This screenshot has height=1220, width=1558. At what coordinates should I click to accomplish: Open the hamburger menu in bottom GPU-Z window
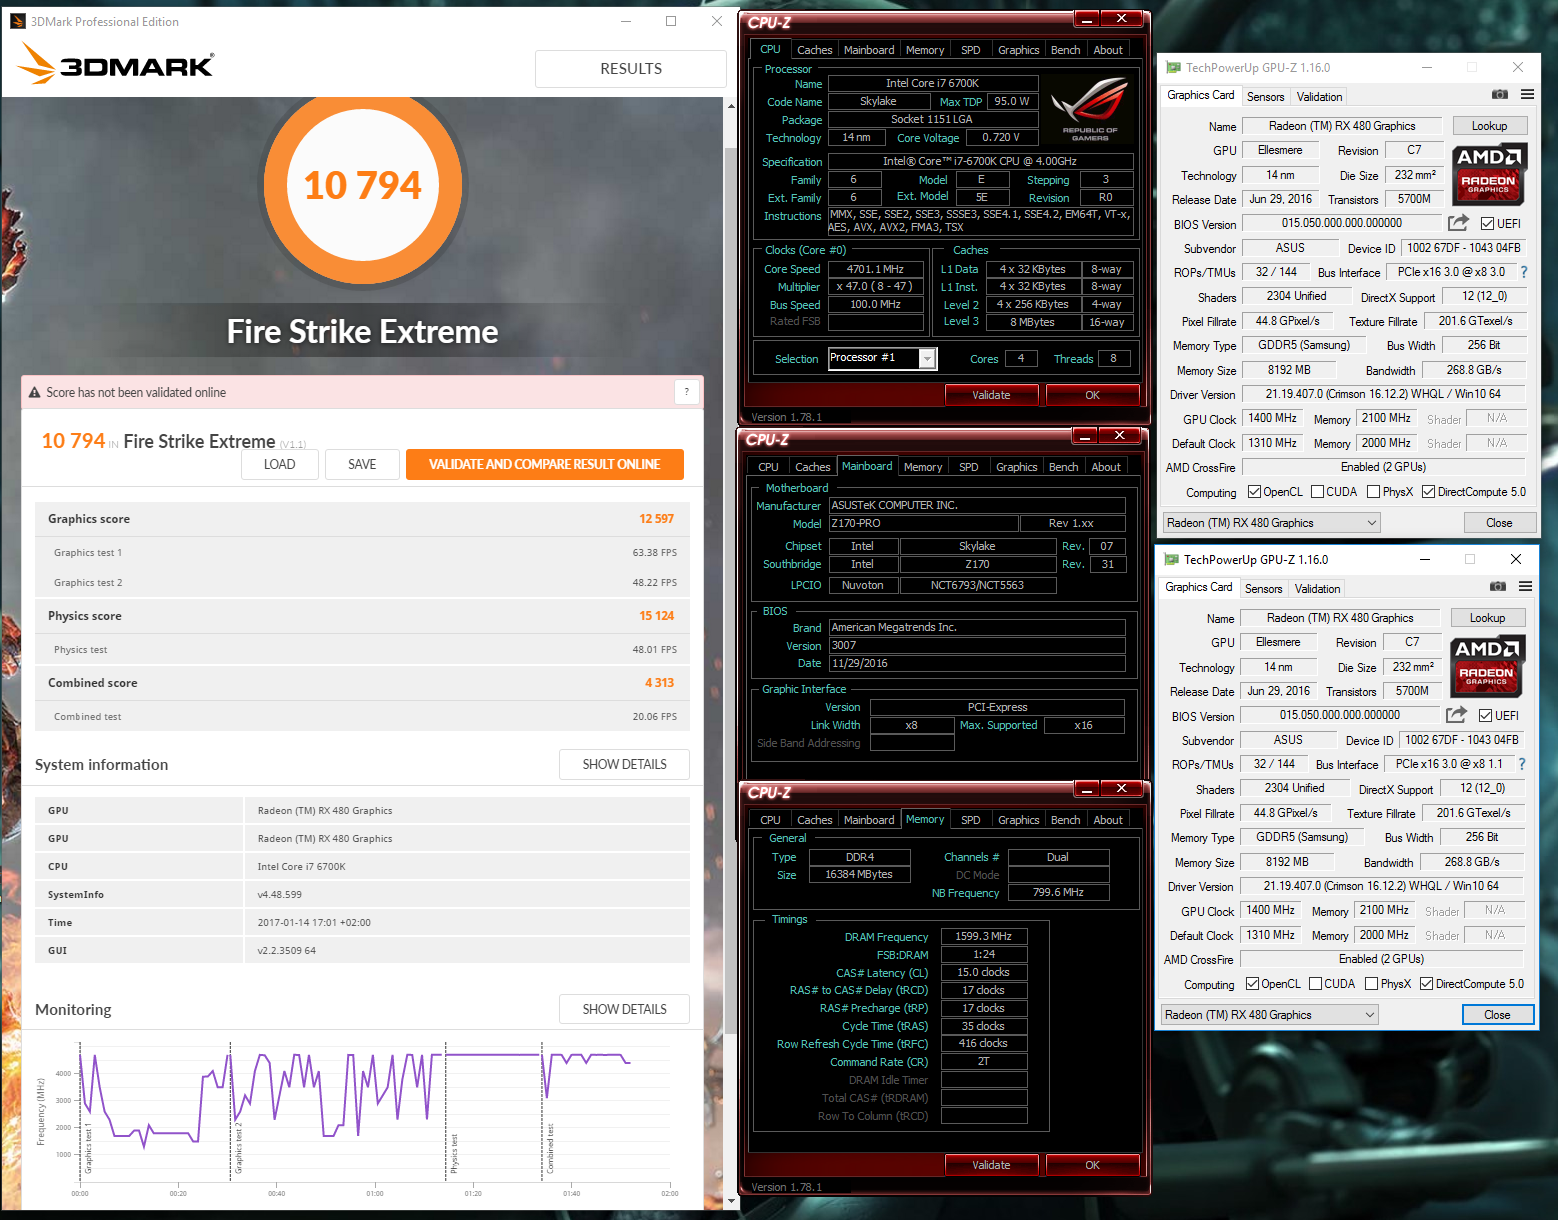[1525, 587]
